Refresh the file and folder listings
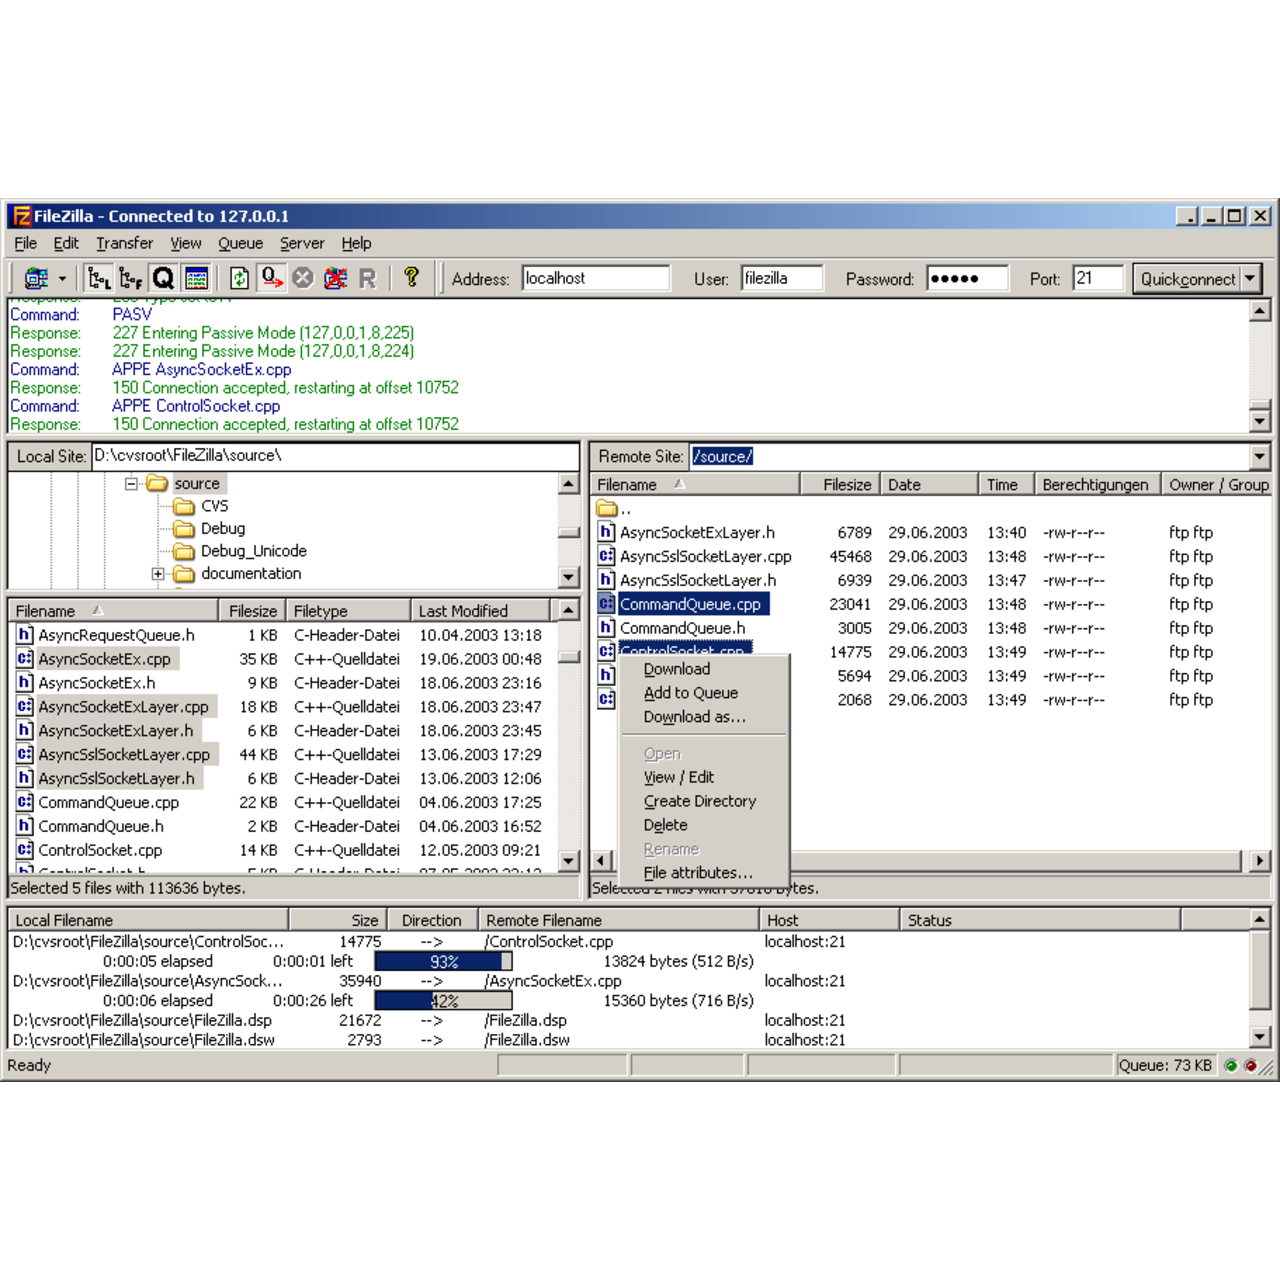Image resolution: width=1280 pixels, height=1280 pixels. coord(240,278)
